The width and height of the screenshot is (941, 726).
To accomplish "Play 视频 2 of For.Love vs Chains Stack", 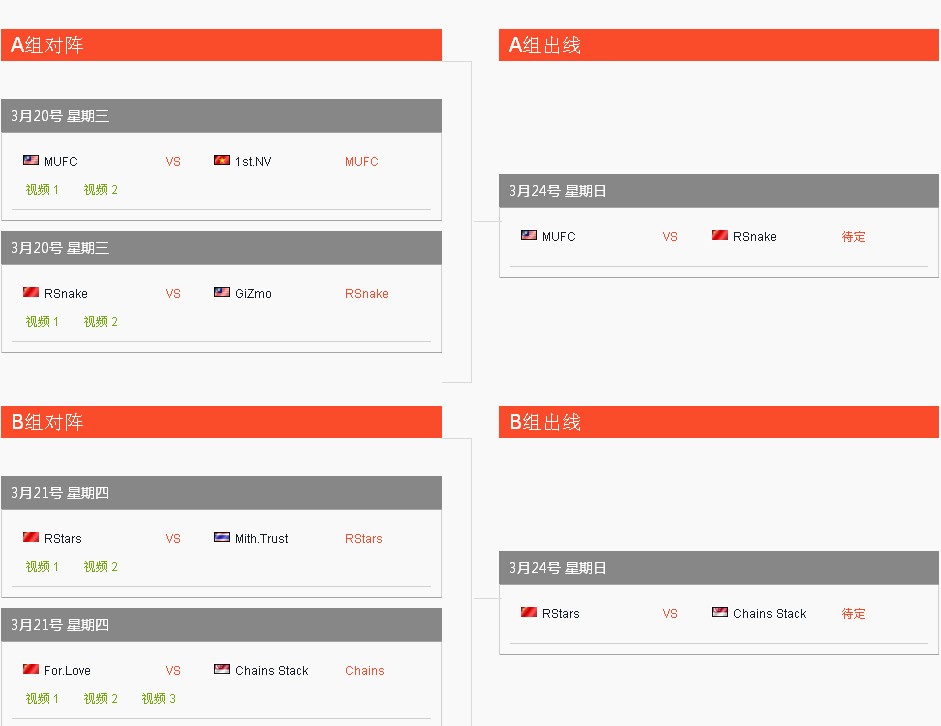I will pyautogui.click(x=101, y=699).
